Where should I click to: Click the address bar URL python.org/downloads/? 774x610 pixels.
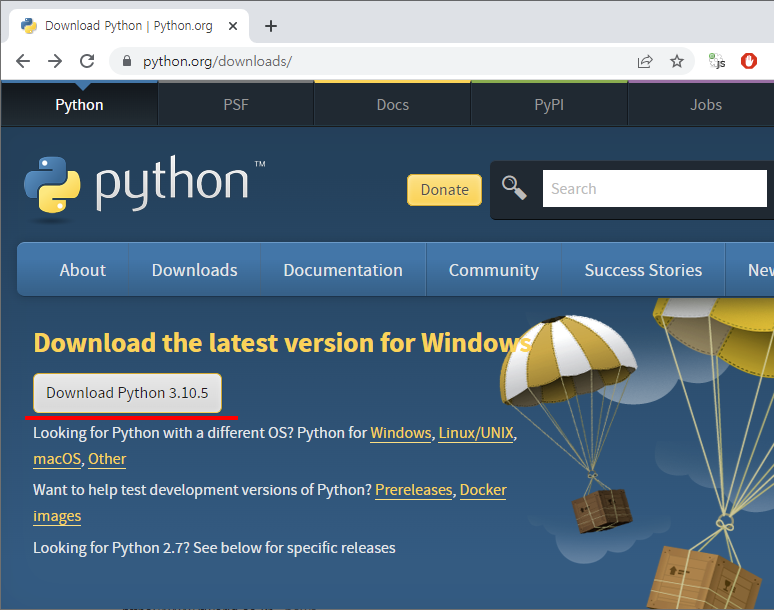pos(217,61)
